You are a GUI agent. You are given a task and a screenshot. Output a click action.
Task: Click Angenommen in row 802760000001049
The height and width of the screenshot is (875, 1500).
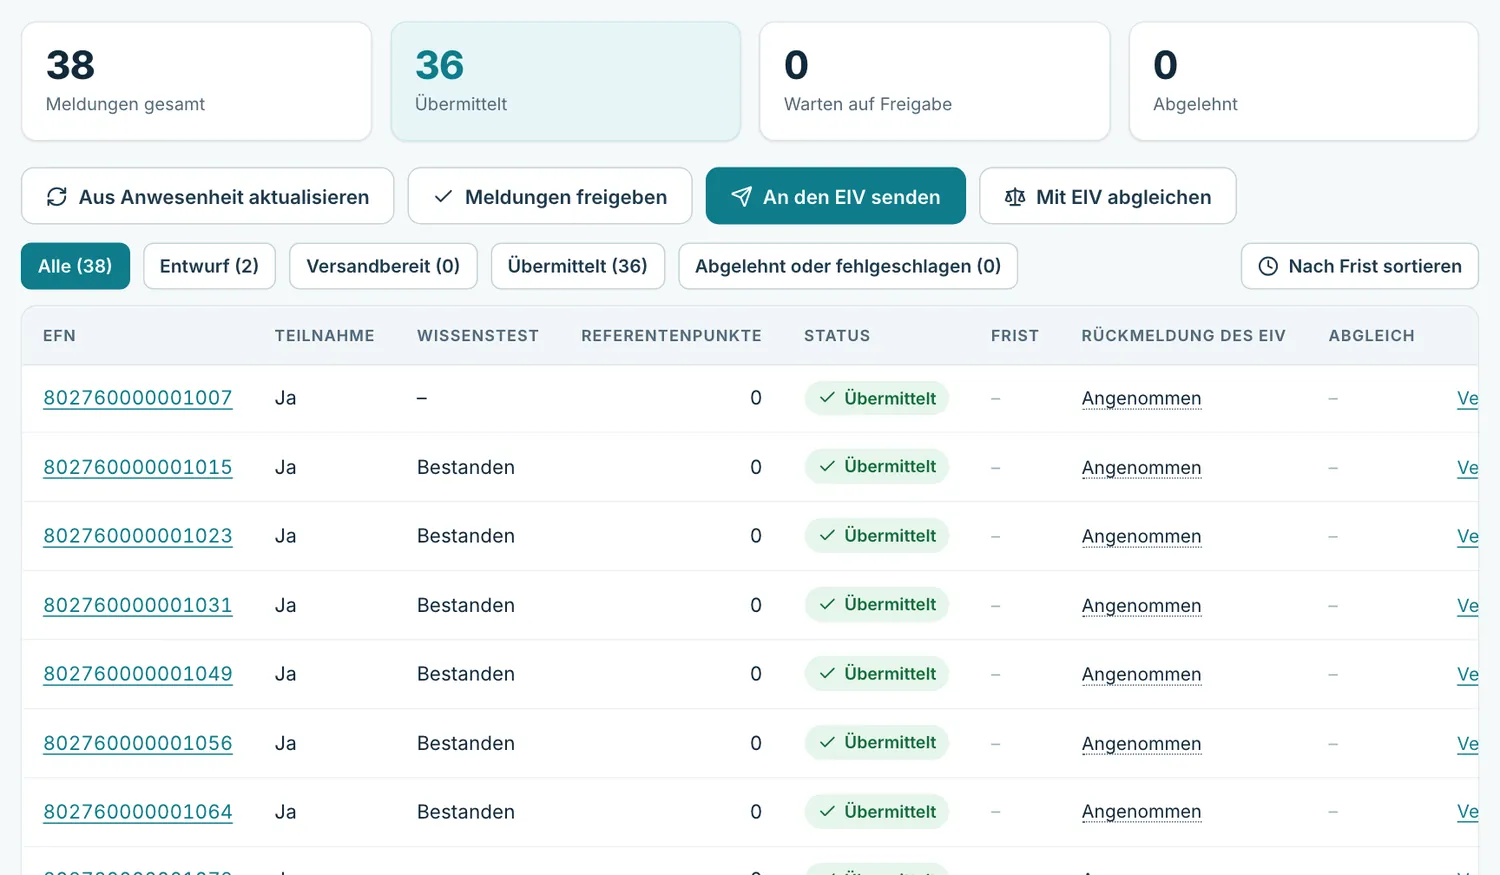[x=1142, y=674]
